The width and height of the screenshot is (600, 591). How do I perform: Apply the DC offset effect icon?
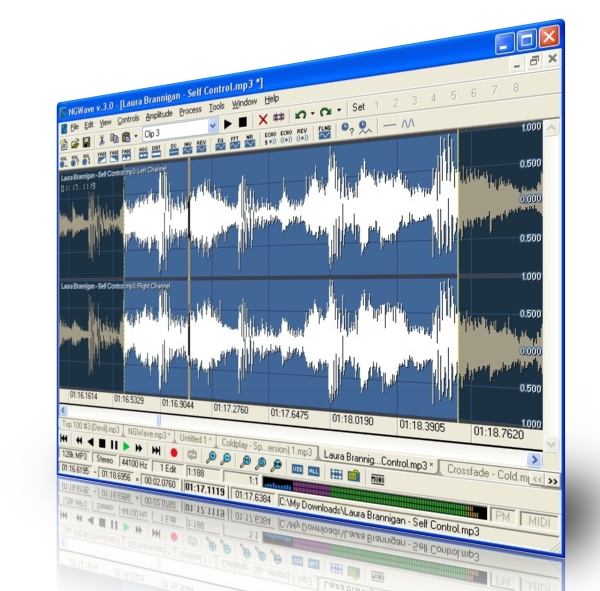click(x=174, y=149)
